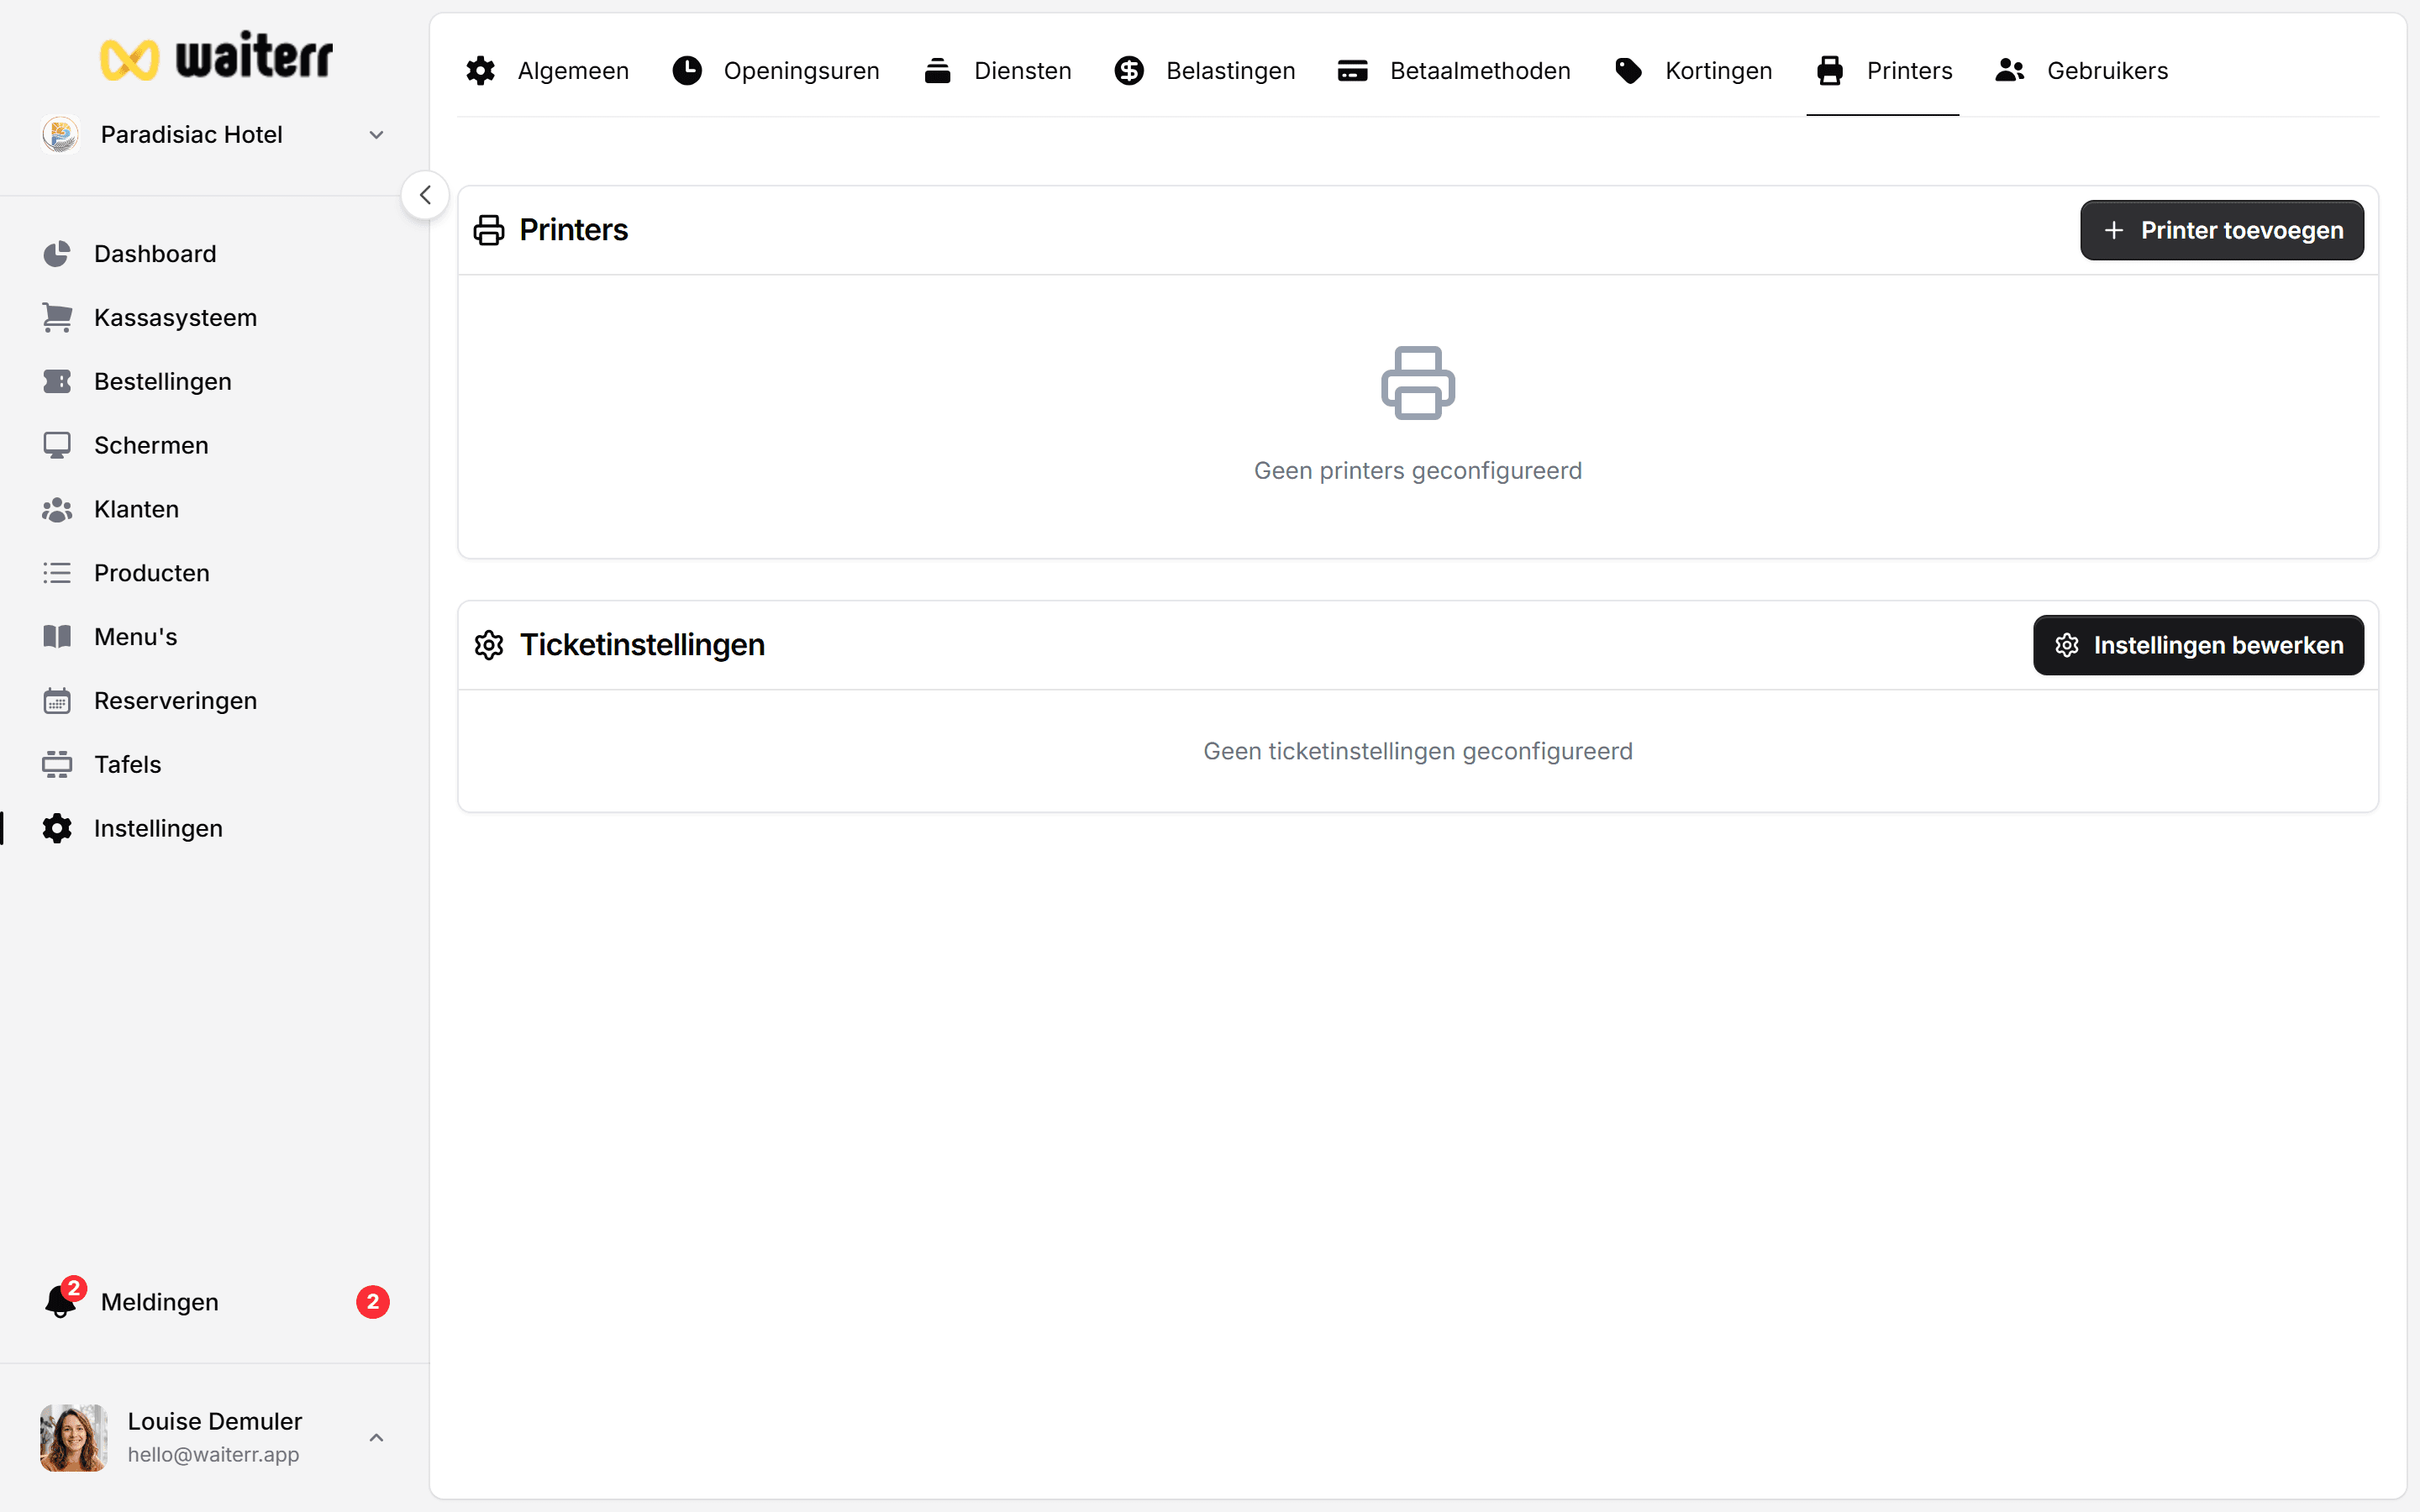Viewport: 2420px width, 1512px height.
Task: Click the Reserveringen calendar icon
Action: [57, 701]
